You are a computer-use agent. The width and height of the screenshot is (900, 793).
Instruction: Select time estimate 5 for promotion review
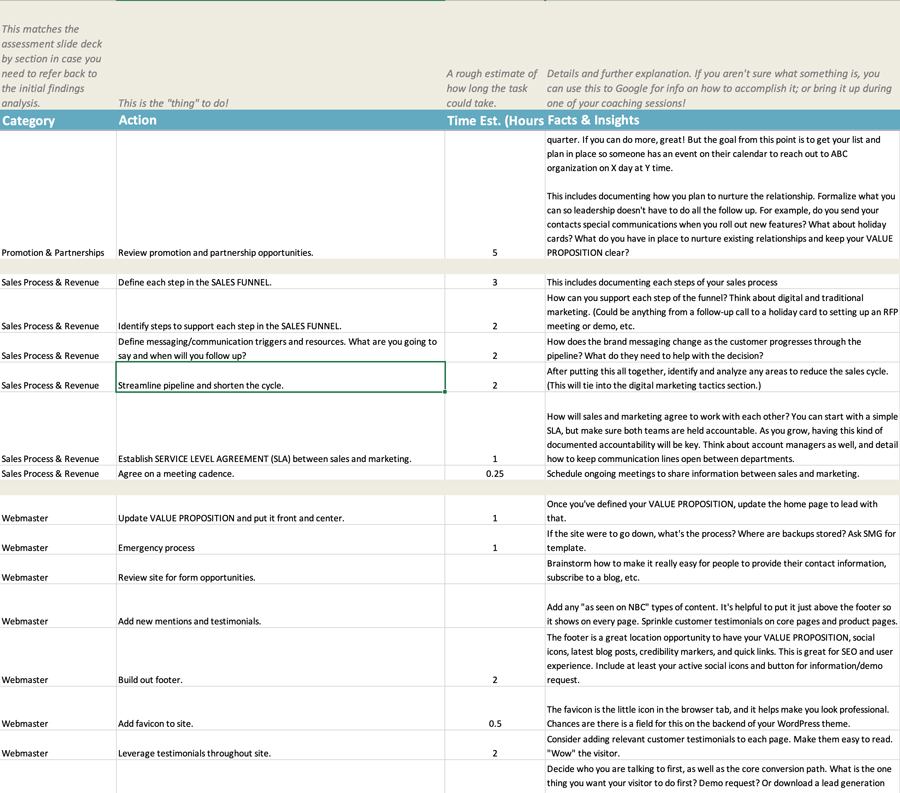(495, 195)
